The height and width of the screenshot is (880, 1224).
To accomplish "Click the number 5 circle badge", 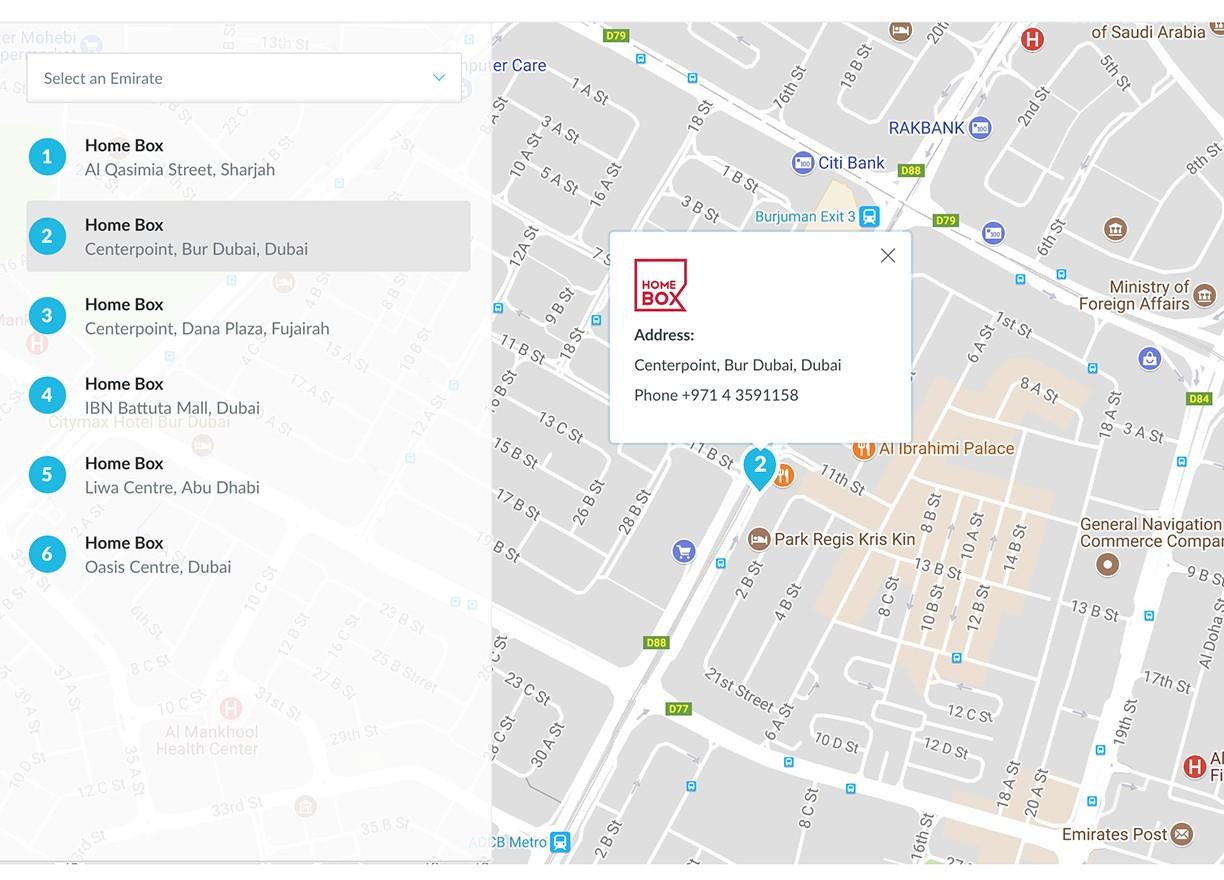I will [x=47, y=475].
